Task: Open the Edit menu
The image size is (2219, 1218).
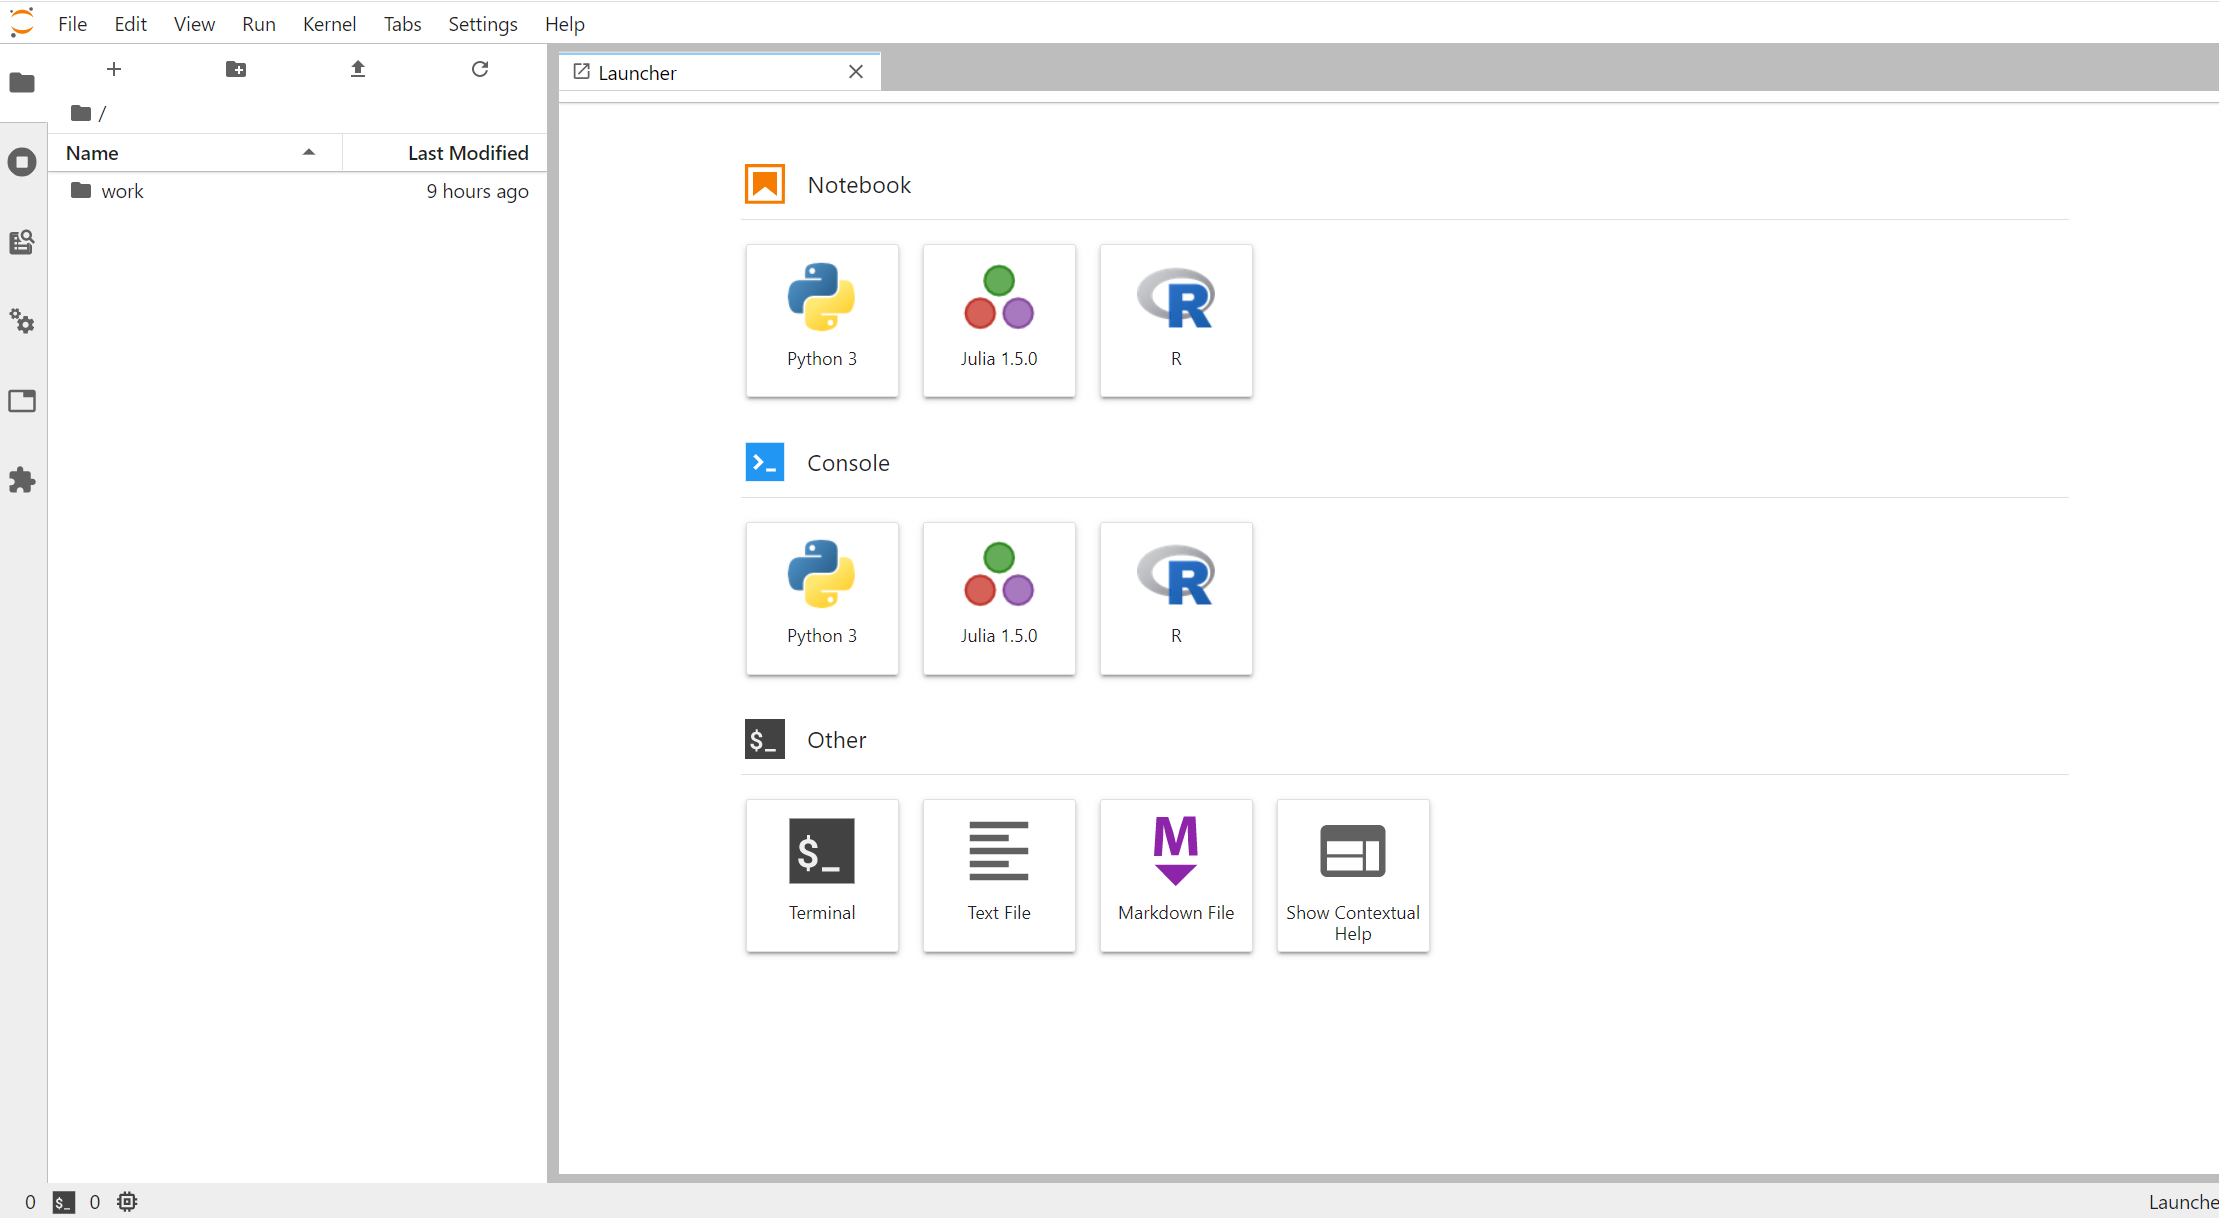Action: click(130, 24)
